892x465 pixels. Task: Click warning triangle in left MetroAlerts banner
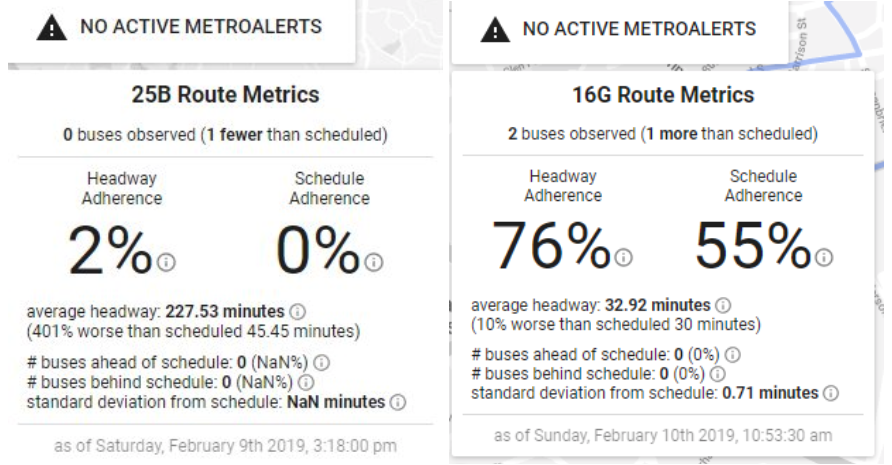52,27
